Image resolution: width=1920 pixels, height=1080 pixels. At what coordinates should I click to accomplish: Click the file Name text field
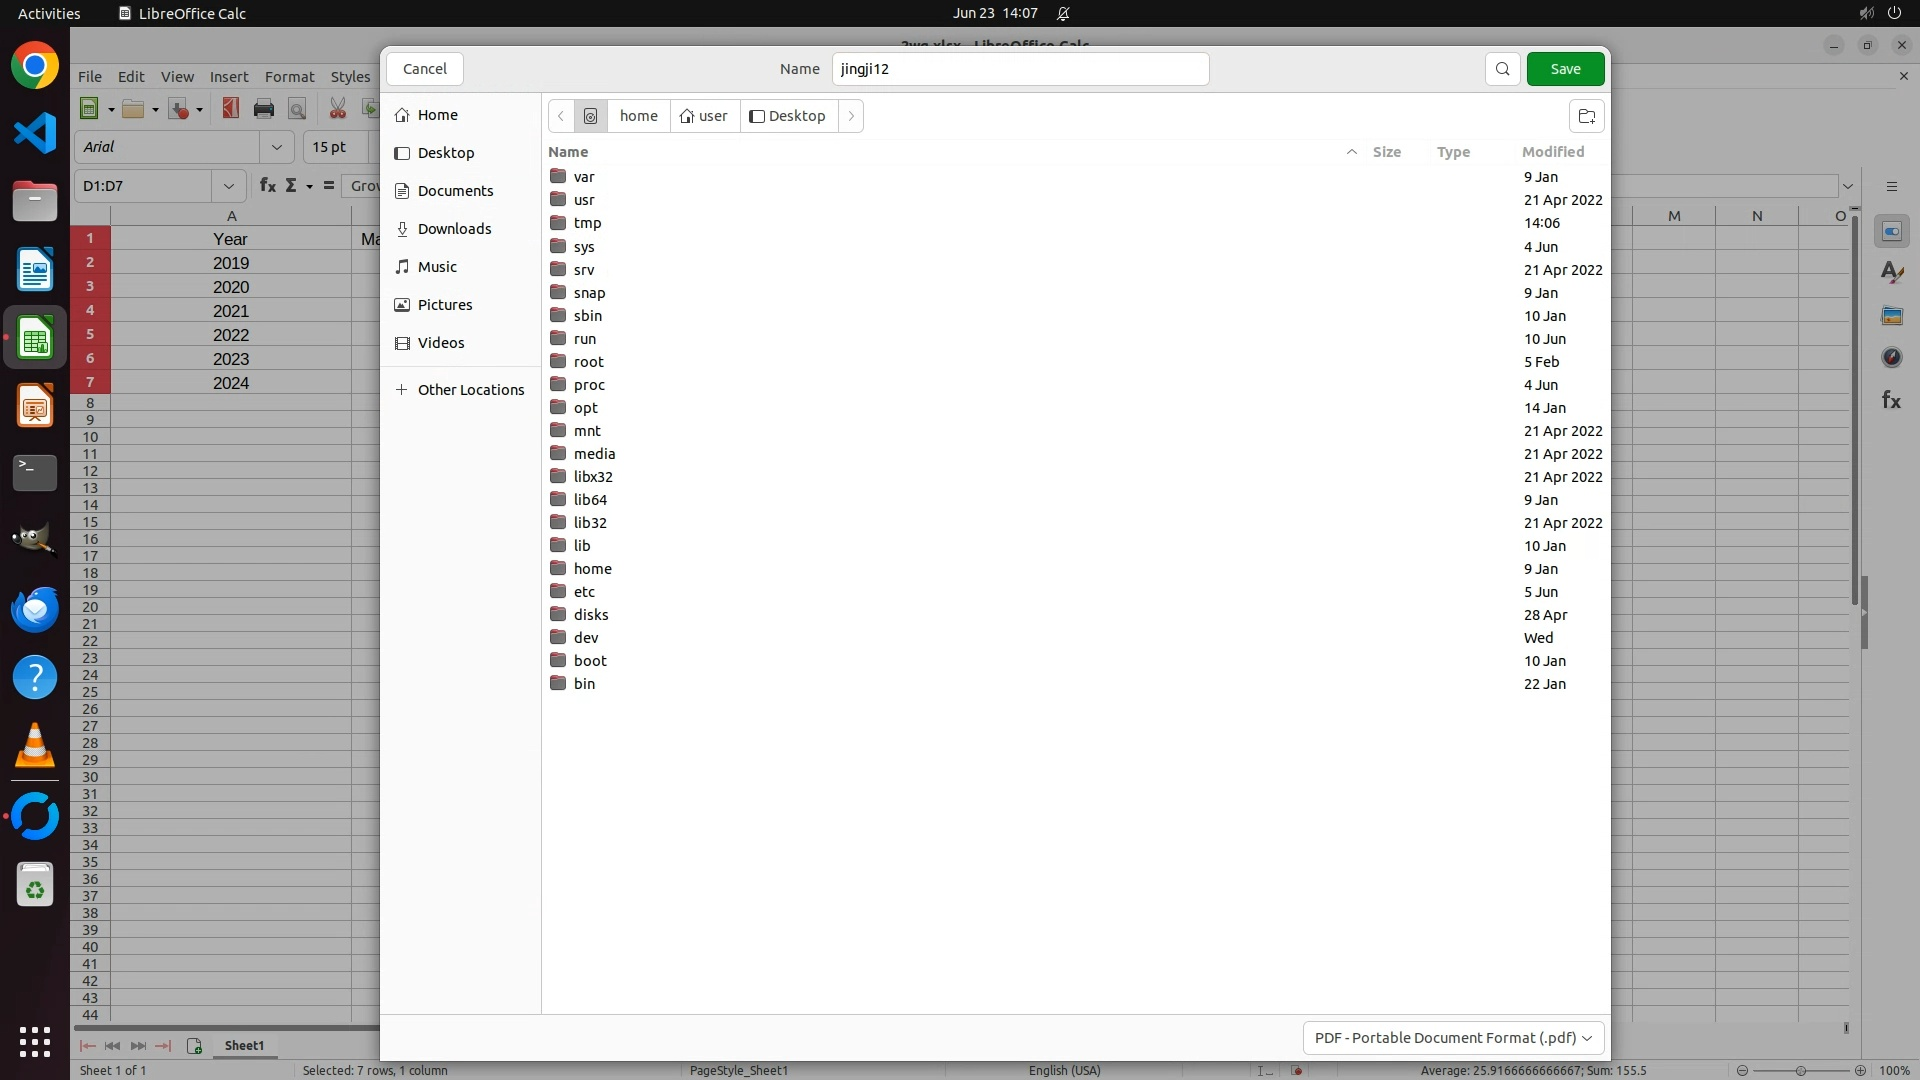pos(1020,69)
